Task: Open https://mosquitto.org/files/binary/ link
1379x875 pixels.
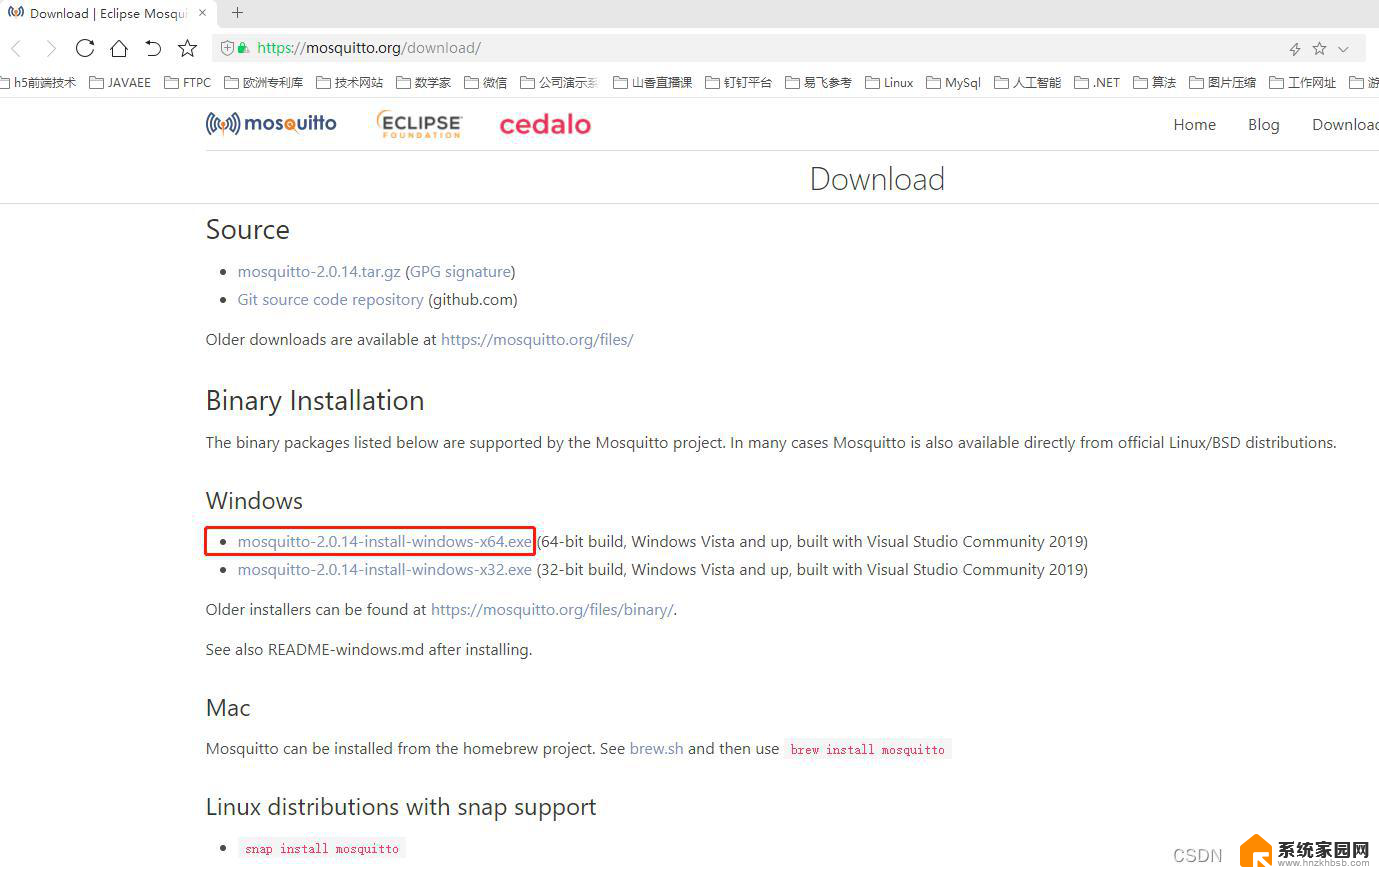Action: [x=552, y=610]
